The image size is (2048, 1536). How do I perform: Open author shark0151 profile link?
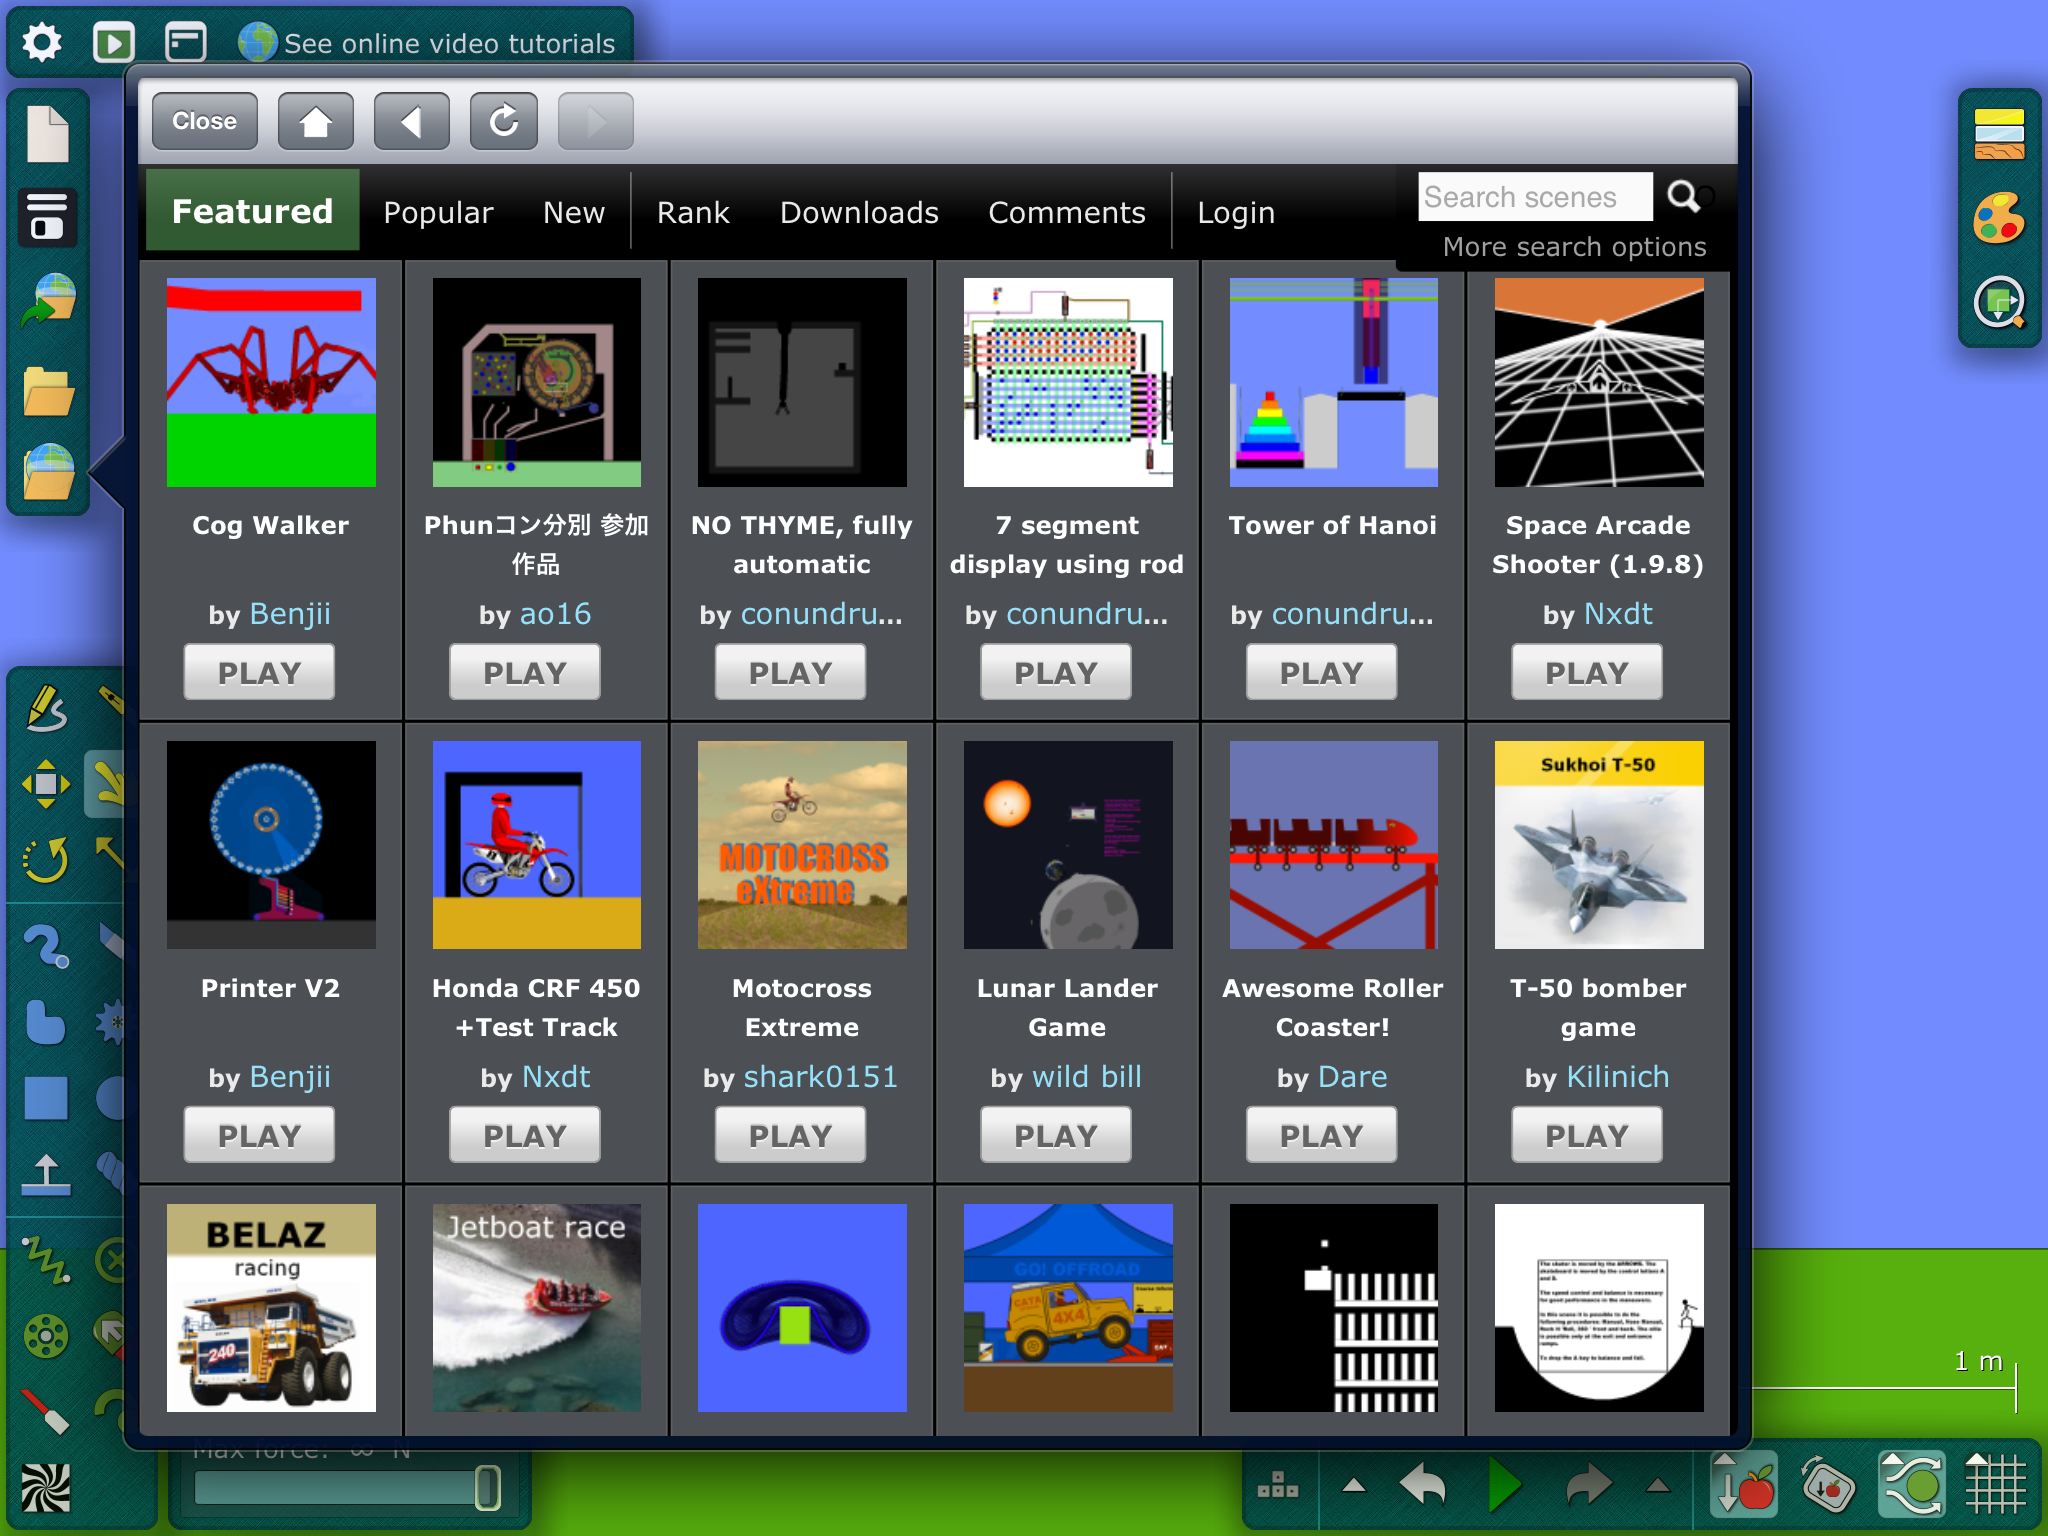click(x=821, y=1076)
